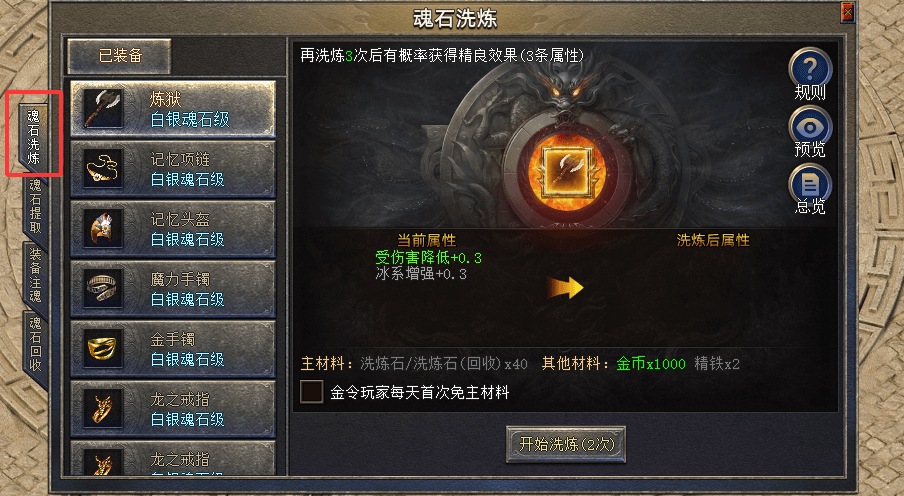Click the 已装备 button
The height and width of the screenshot is (496, 904).
point(119,55)
